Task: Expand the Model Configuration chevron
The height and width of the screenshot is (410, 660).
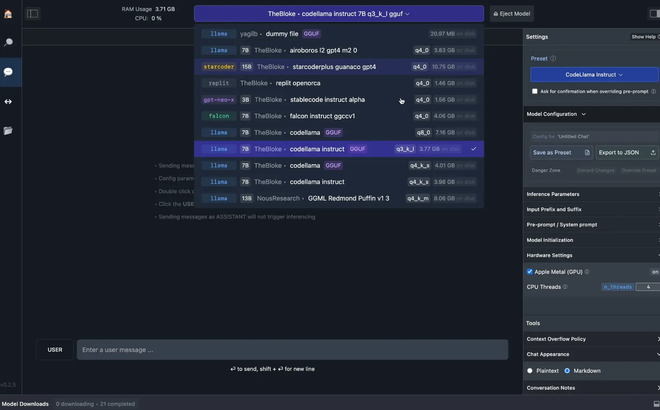Action: click(583, 114)
